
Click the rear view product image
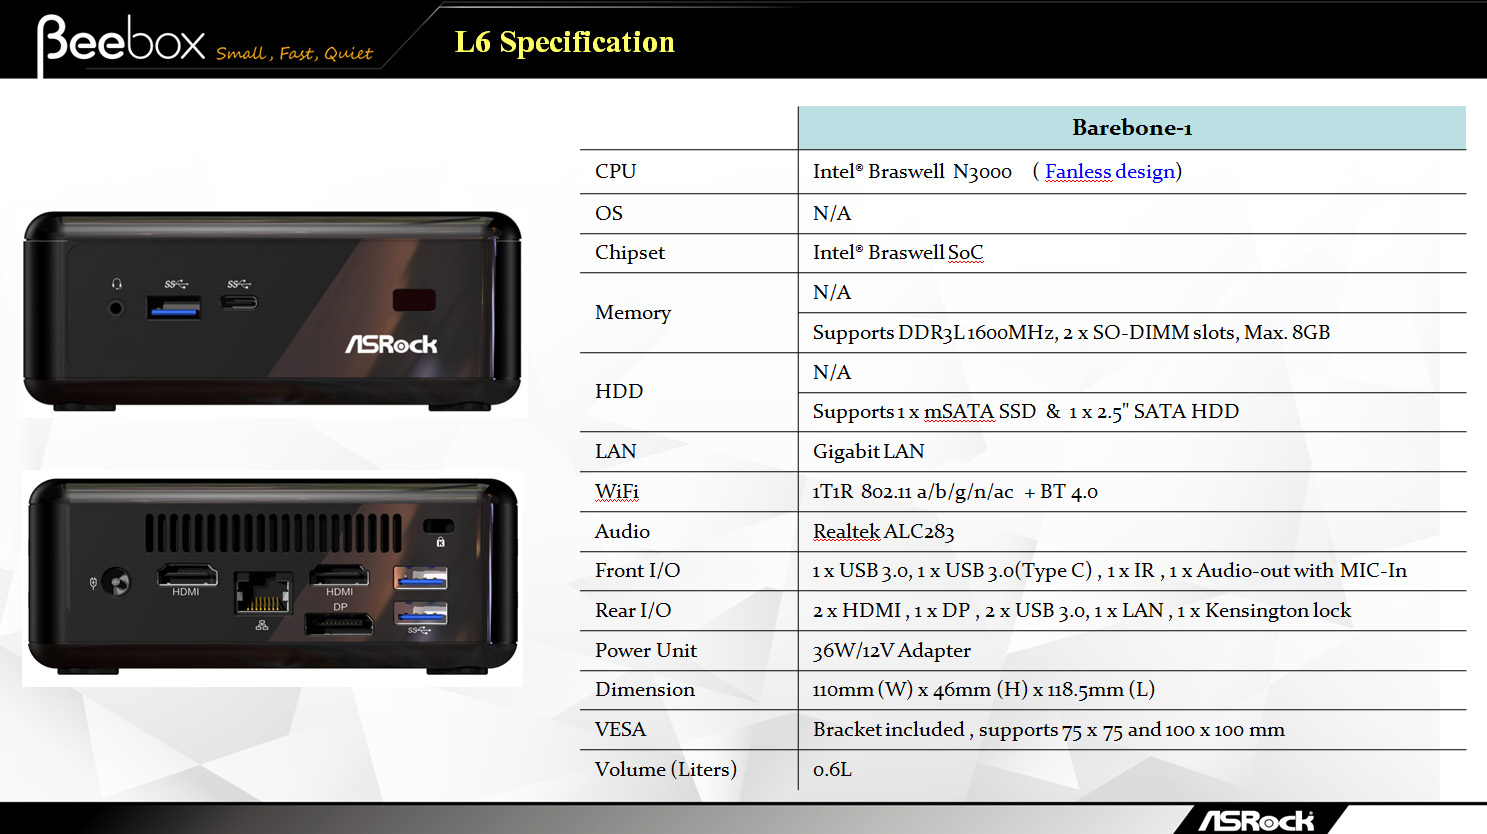[x=273, y=578]
